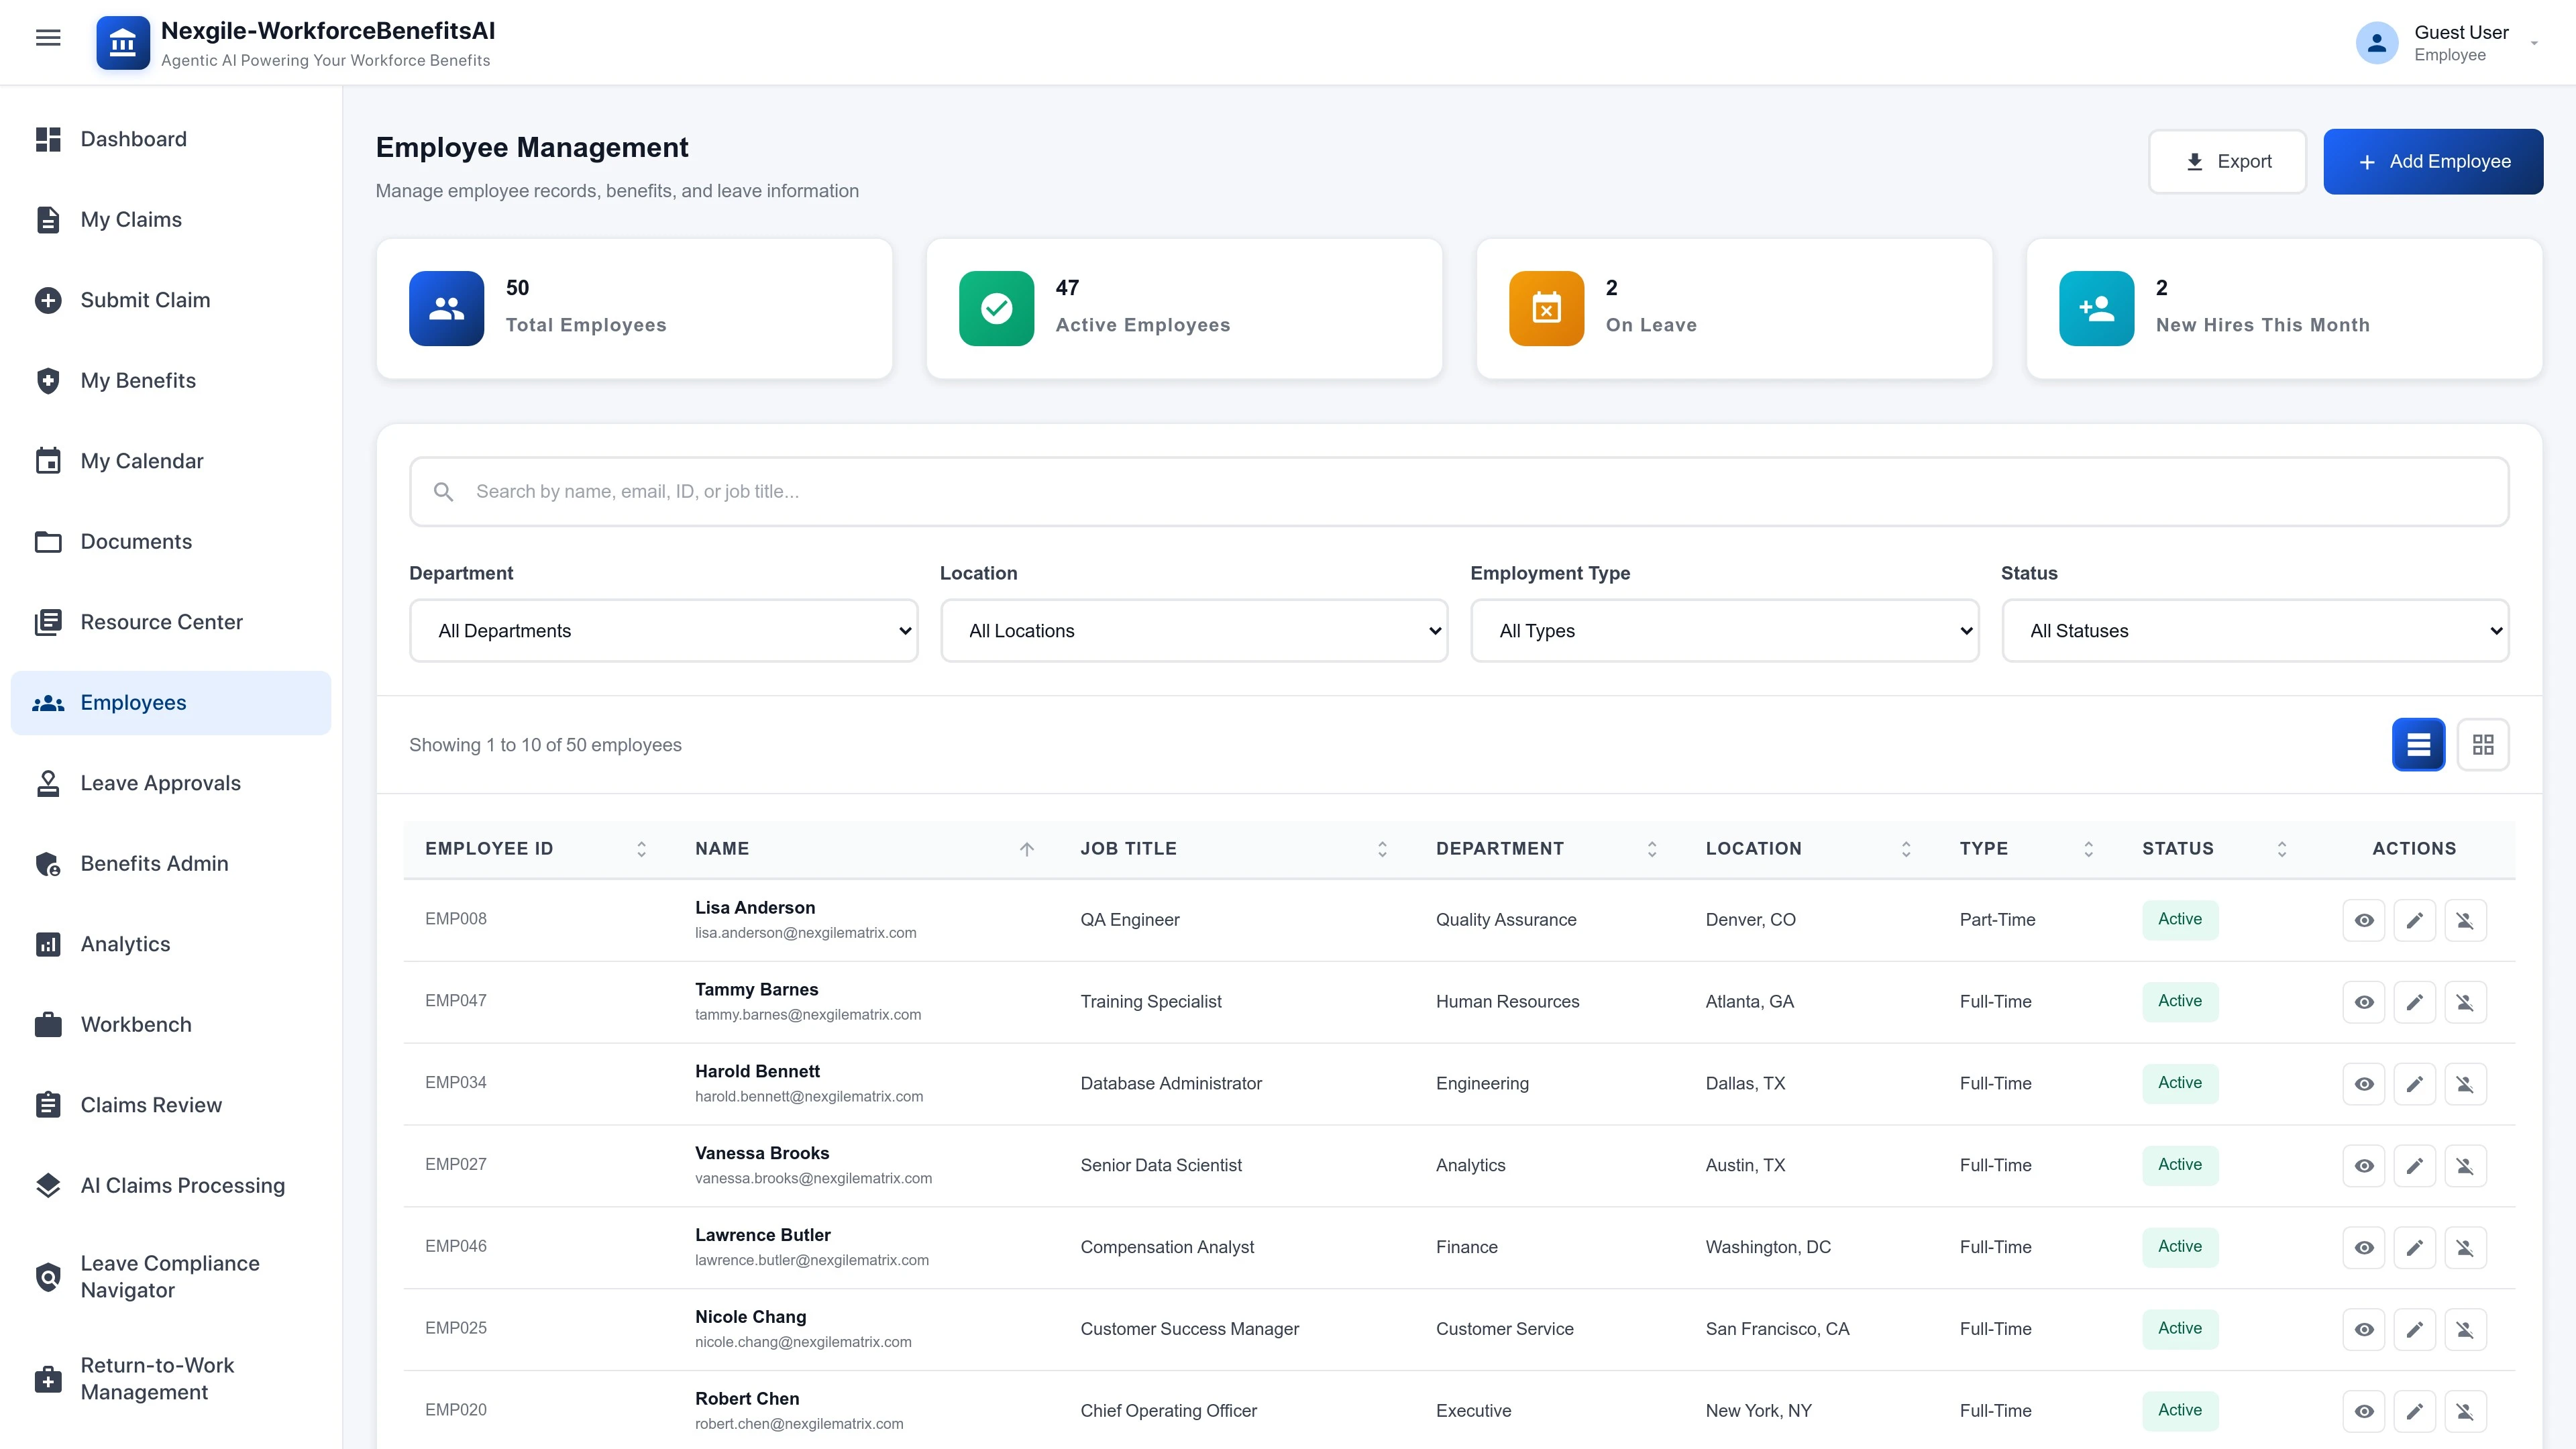Viewport: 2576px width, 1449px height.
Task: Open the Submit Claim page
Action: (x=145, y=299)
